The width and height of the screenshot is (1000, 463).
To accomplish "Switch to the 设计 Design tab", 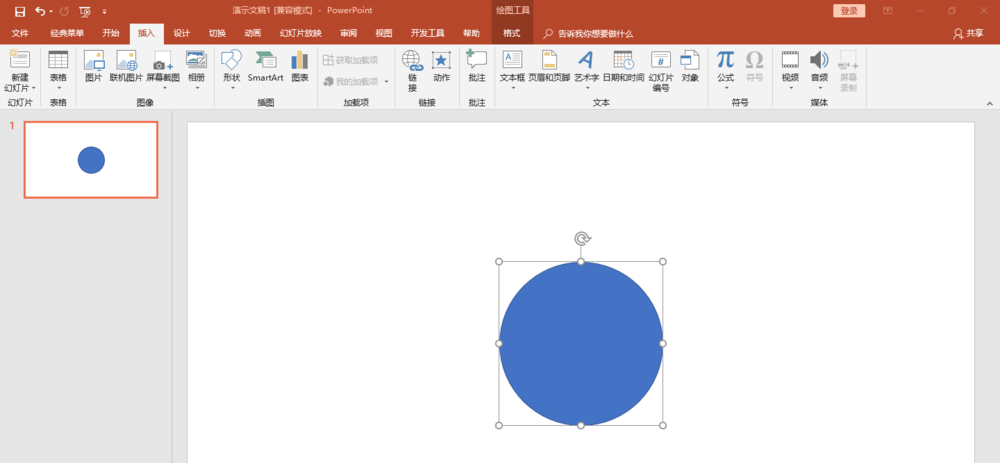I will click(182, 33).
